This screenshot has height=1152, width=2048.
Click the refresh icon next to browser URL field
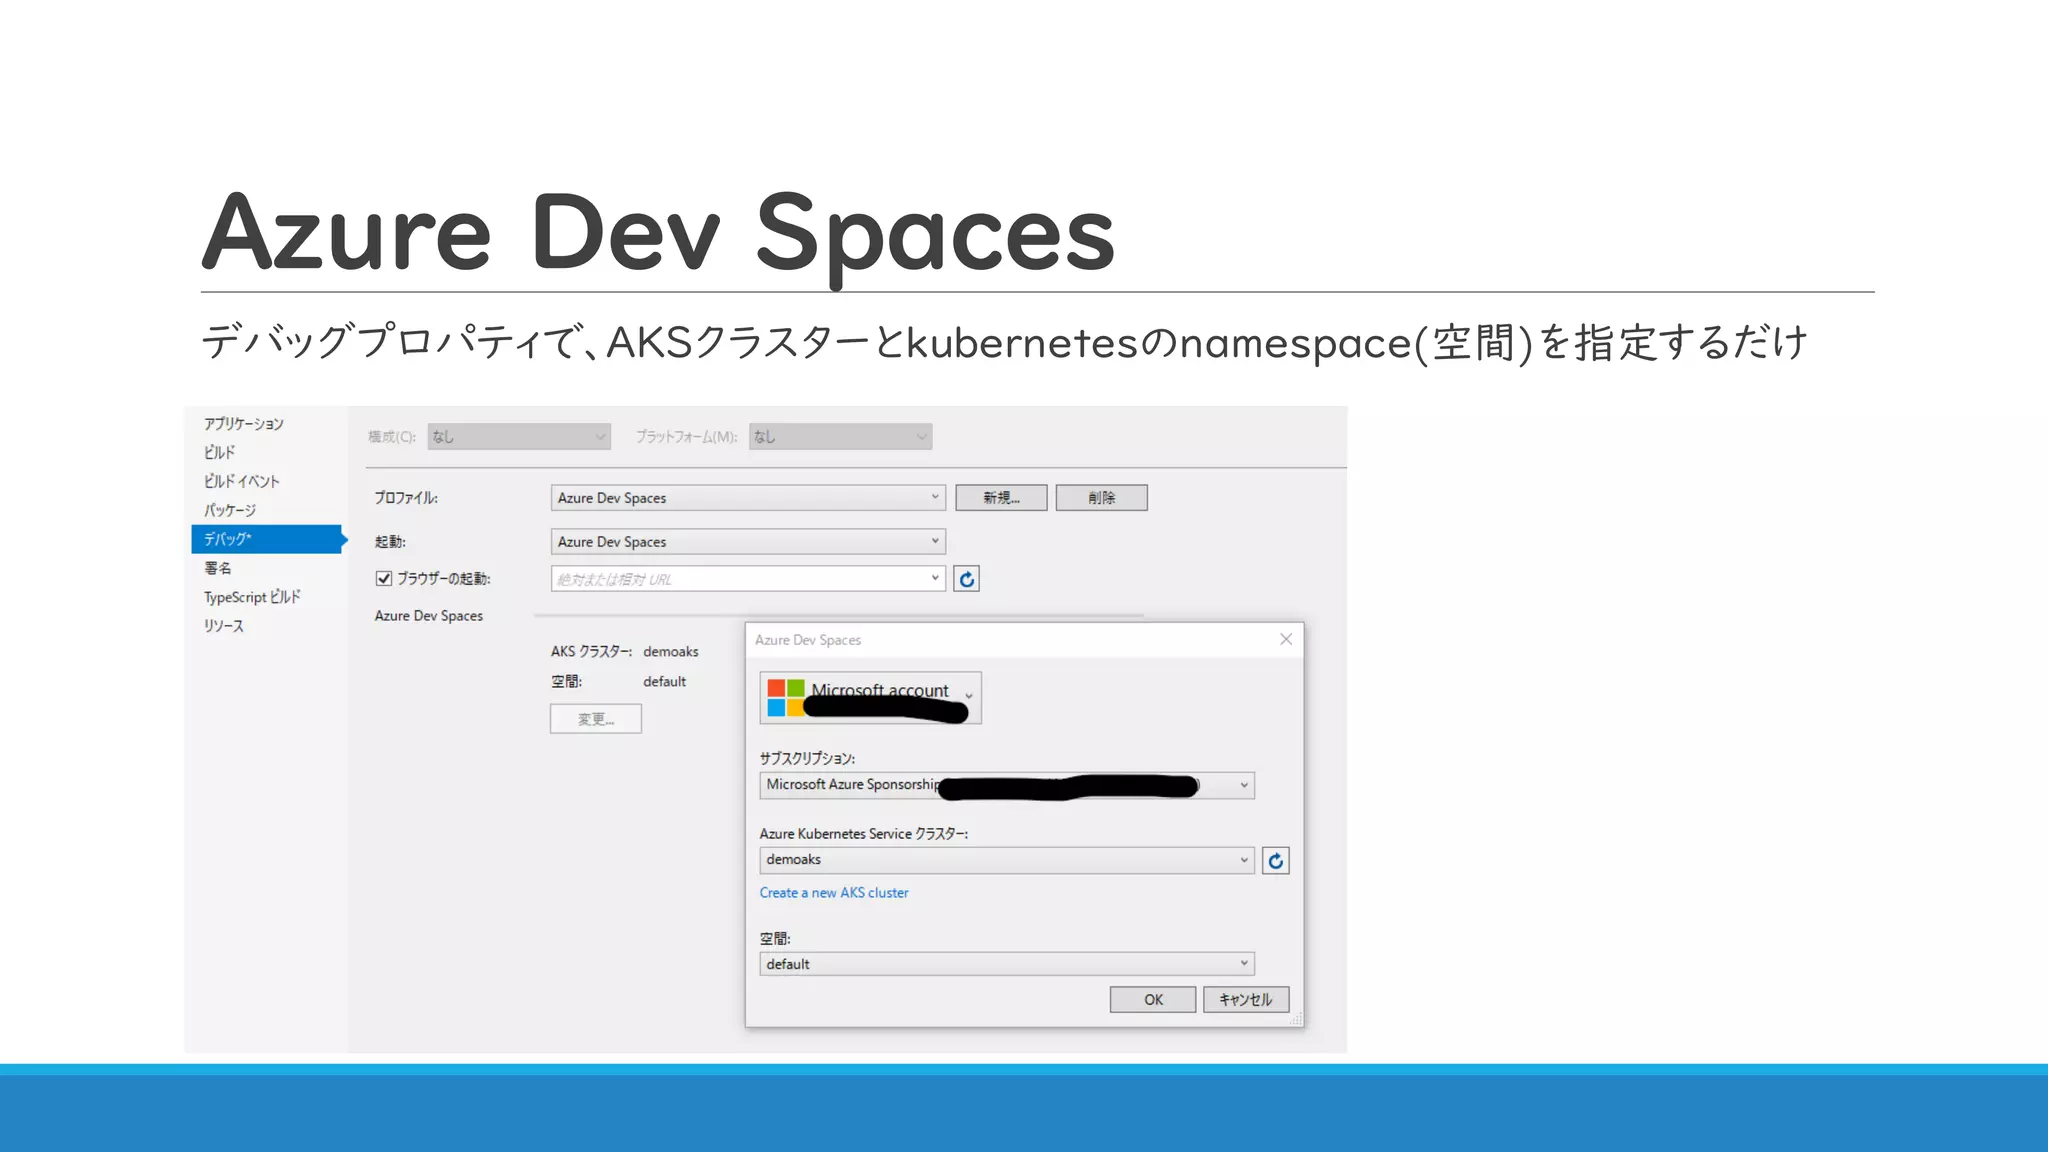point(966,579)
